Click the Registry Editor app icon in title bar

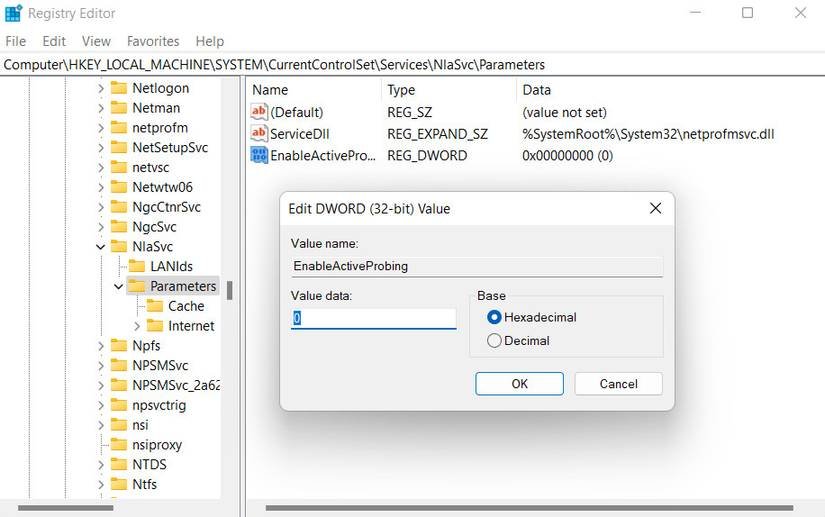pos(13,13)
